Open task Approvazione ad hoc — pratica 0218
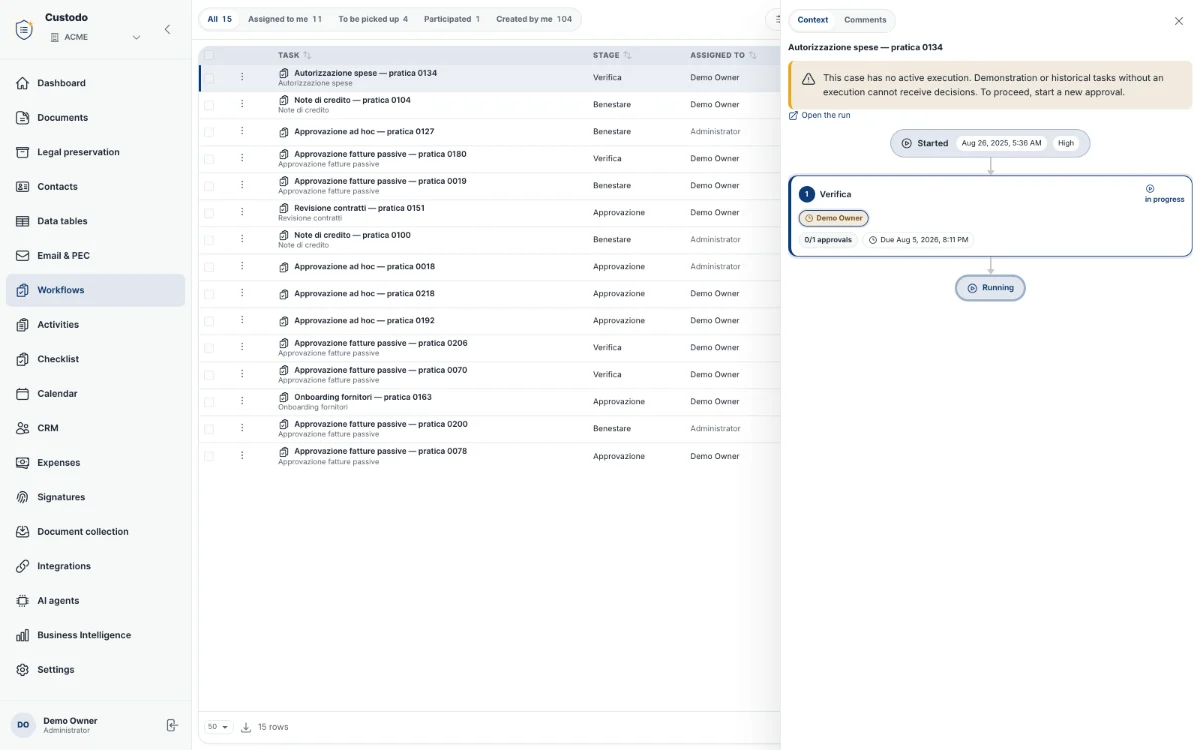Image resolution: width=1200 pixels, height=750 pixels. pyautogui.click(x=364, y=294)
